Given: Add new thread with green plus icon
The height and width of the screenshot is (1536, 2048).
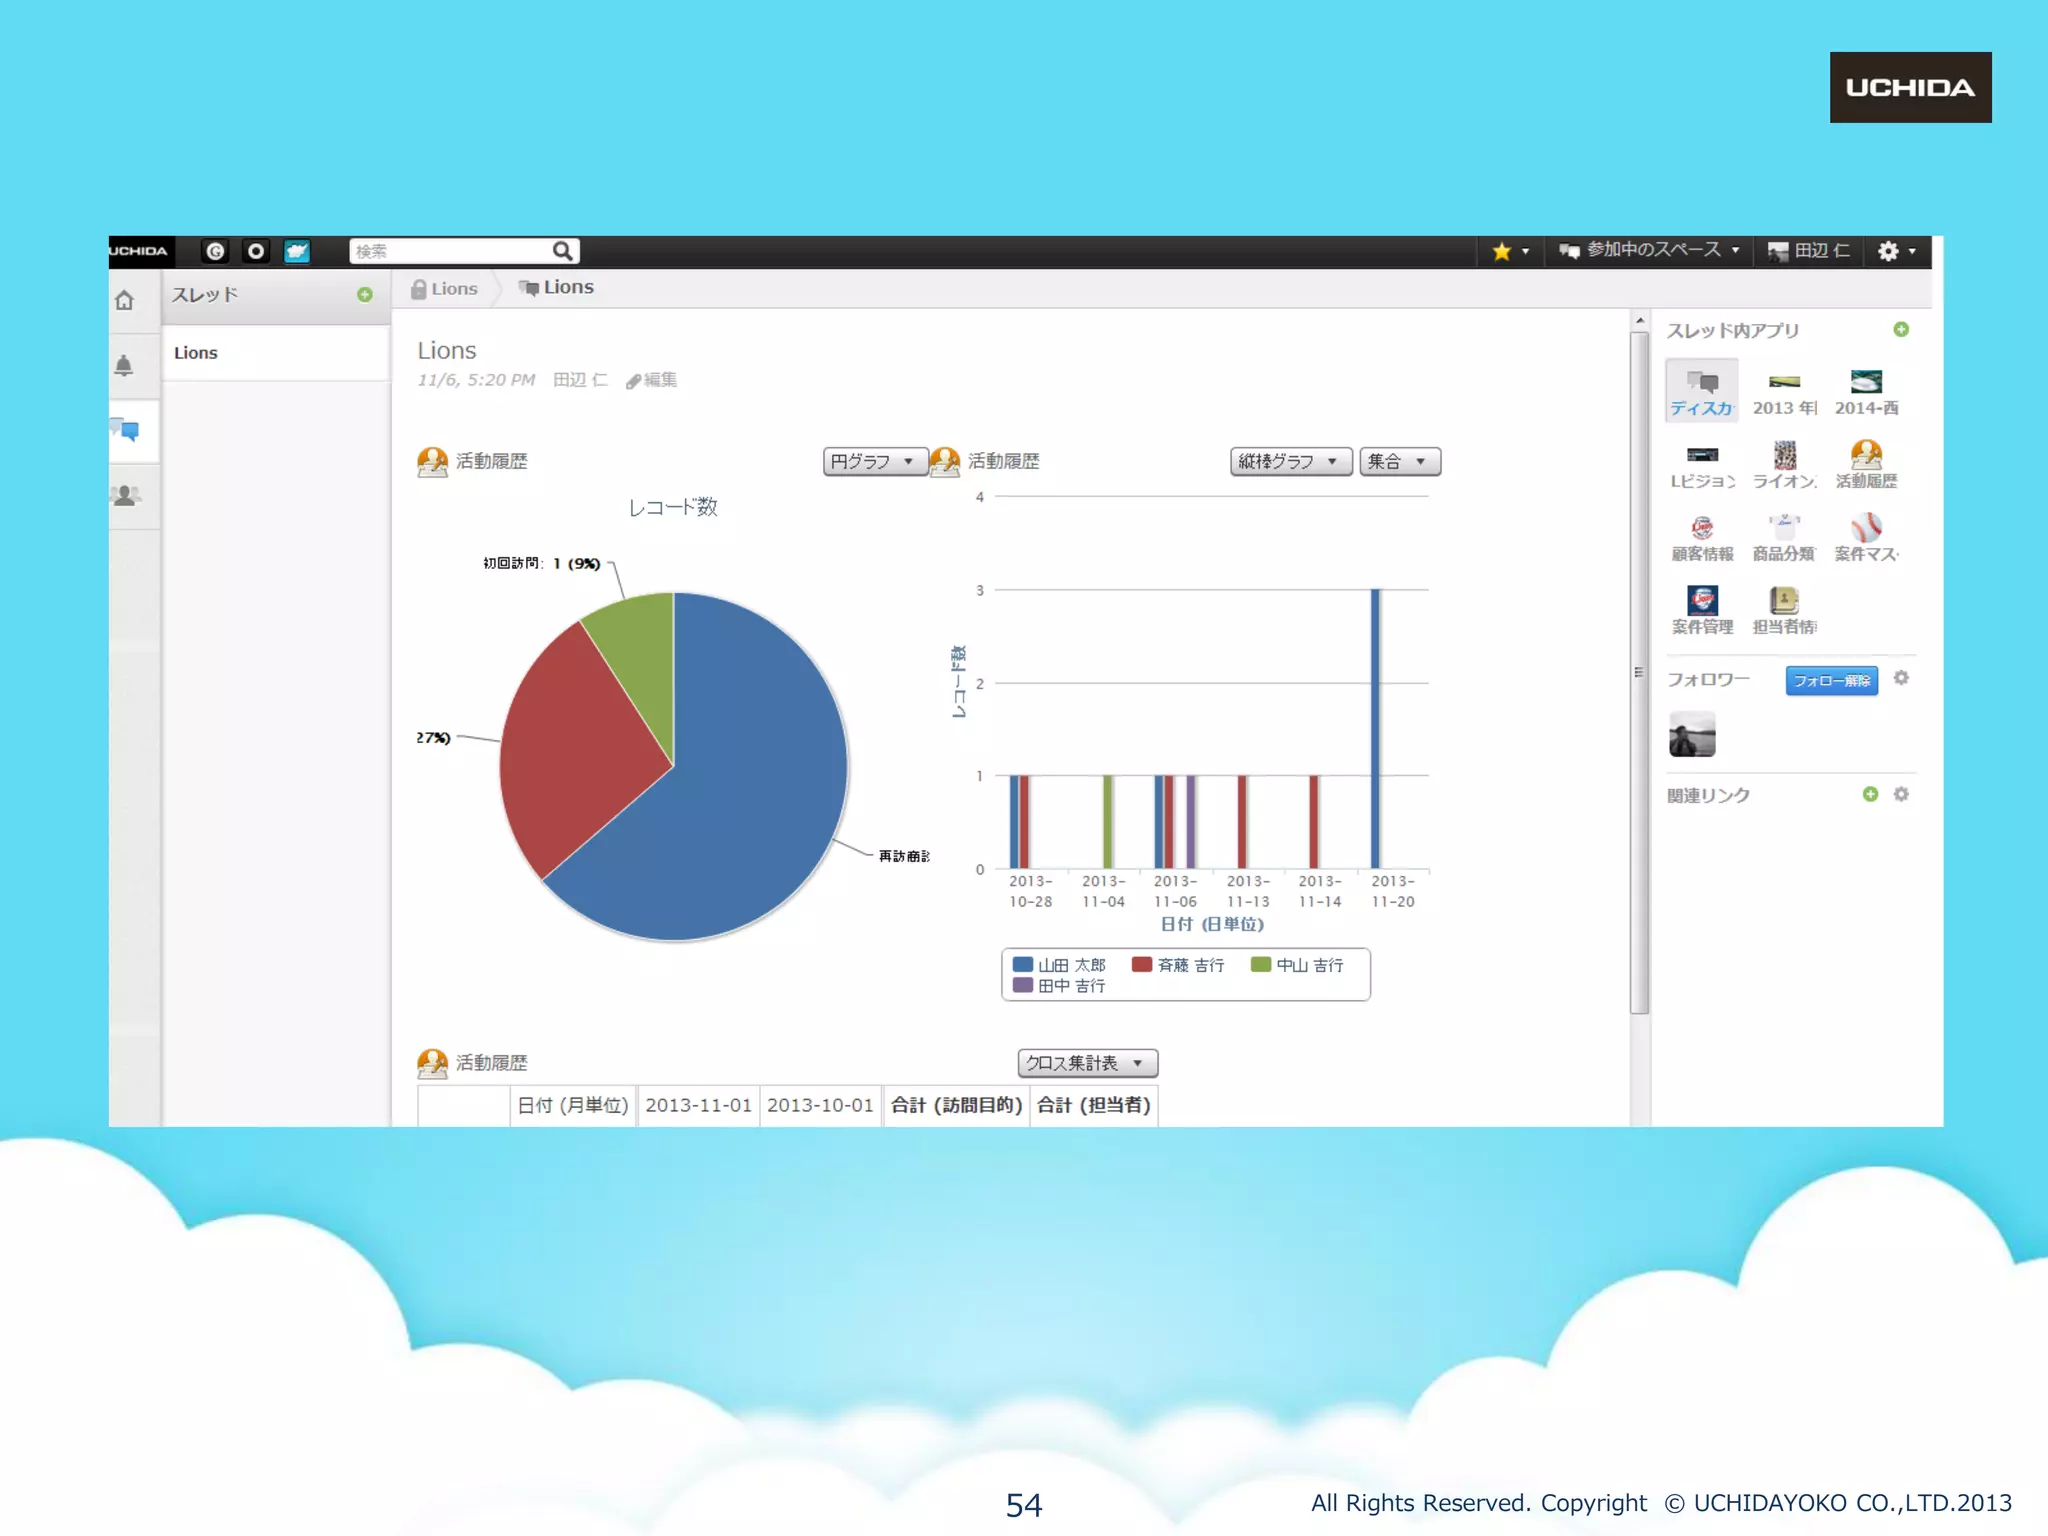Looking at the screenshot, I should [x=365, y=295].
